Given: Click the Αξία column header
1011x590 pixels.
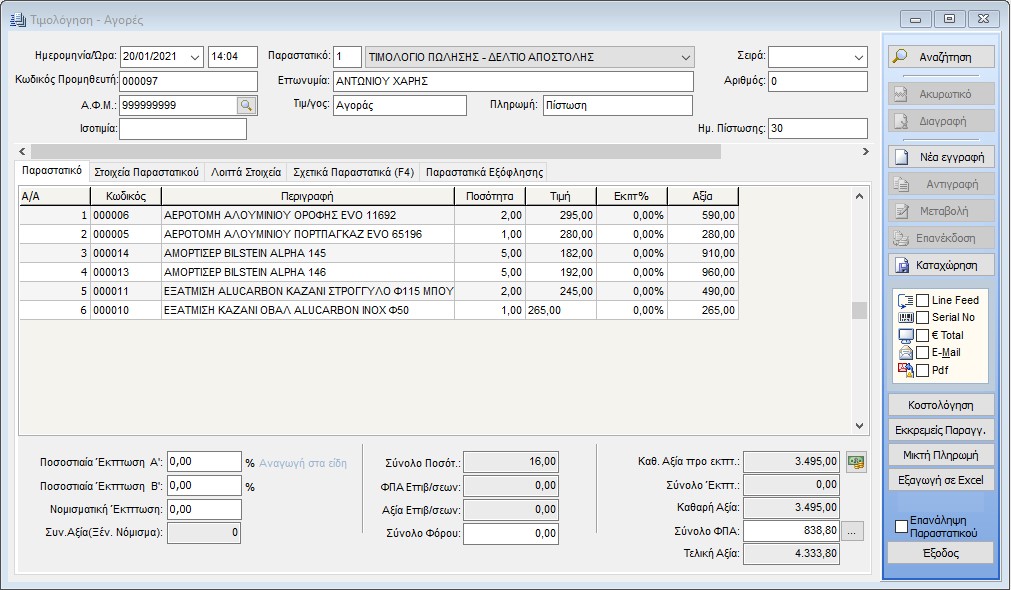Looking at the screenshot, I should 703,196.
